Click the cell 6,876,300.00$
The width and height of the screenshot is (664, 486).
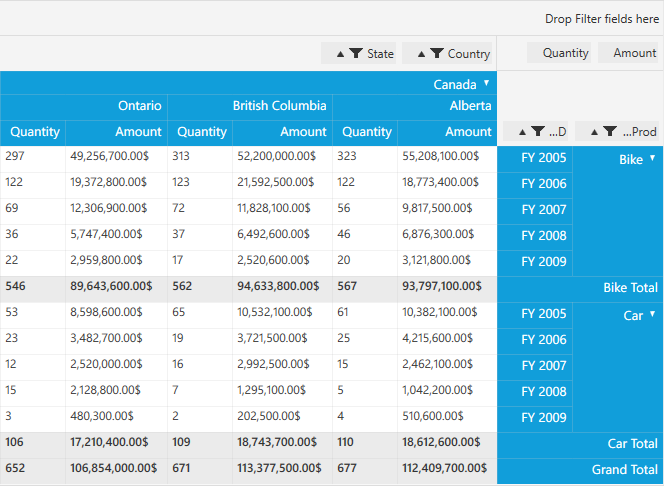447,235
